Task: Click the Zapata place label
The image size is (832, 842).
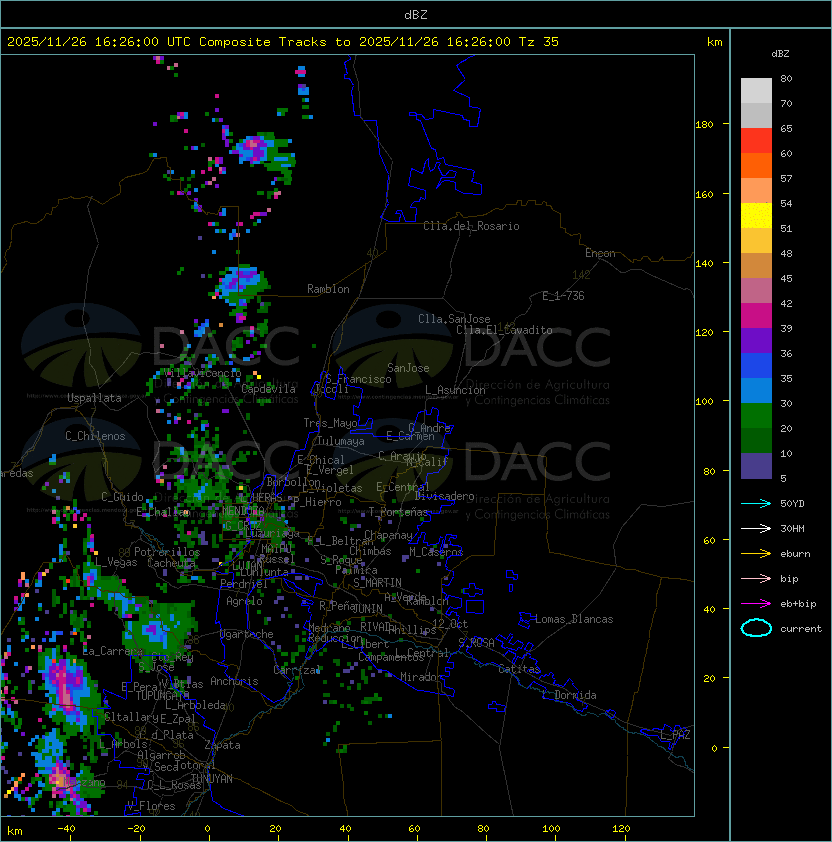Action: pyautogui.click(x=222, y=745)
